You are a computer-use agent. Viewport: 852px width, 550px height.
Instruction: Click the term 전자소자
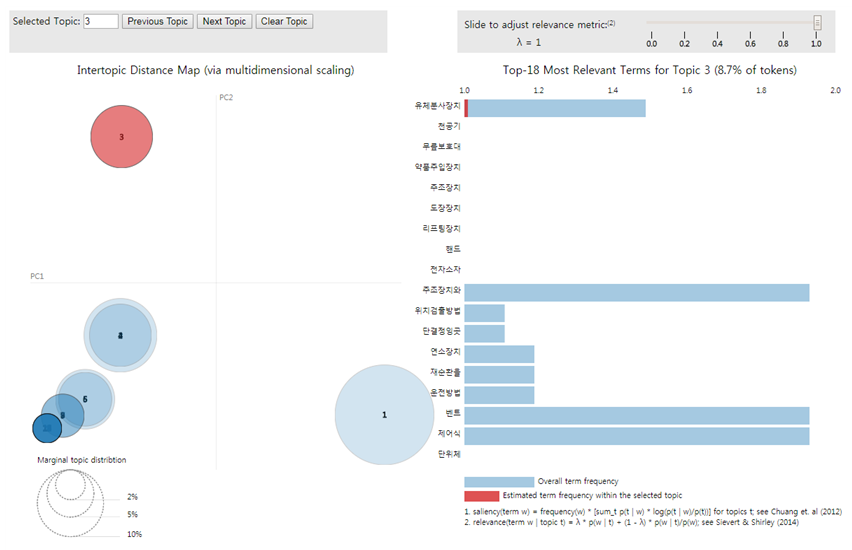445,270
